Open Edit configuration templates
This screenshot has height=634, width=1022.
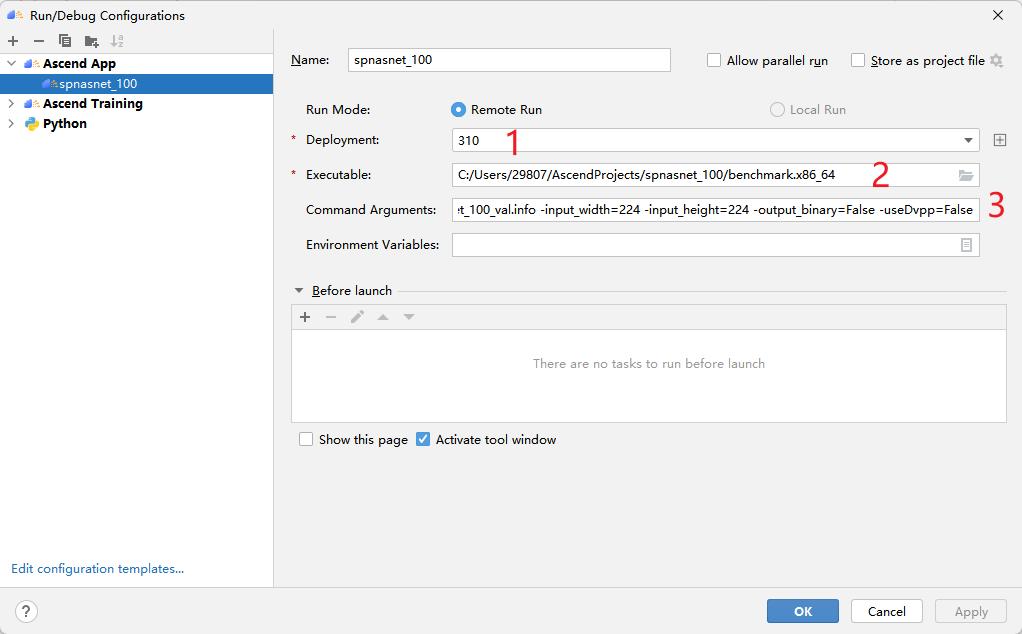pyautogui.click(x=97, y=568)
